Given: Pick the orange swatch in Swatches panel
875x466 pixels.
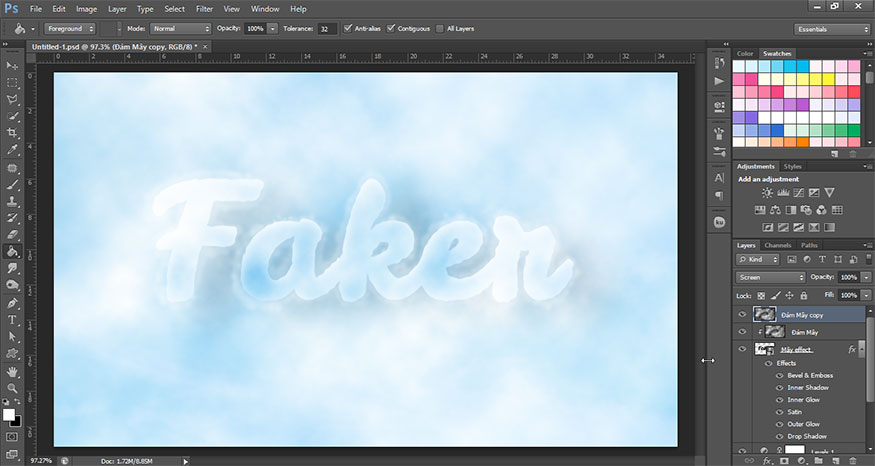Looking at the screenshot, I should [x=803, y=143].
